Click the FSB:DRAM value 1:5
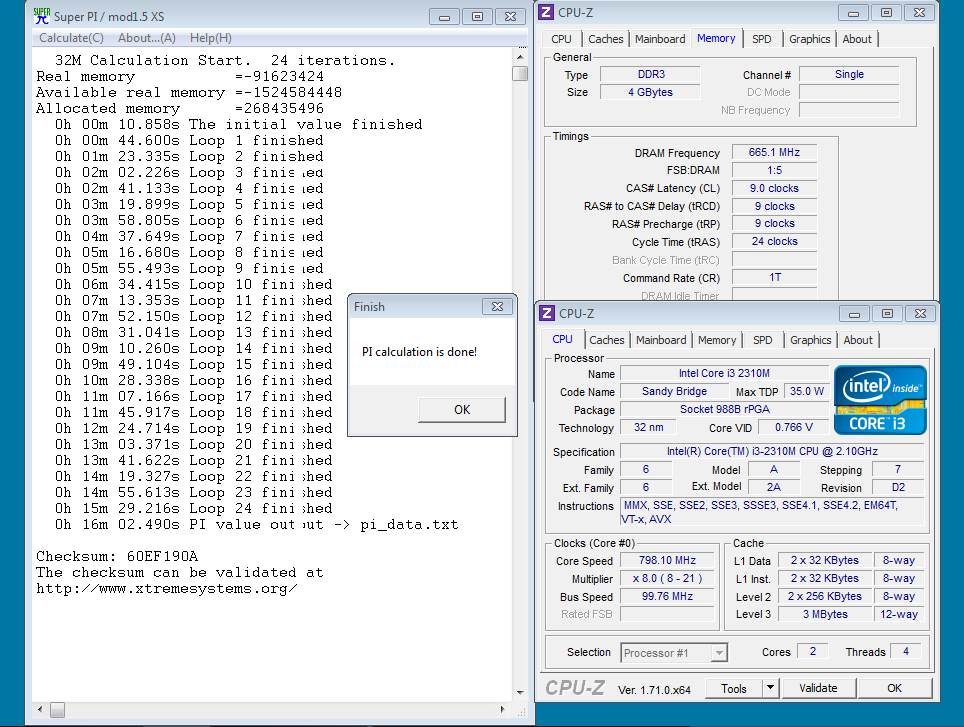The height and width of the screenshot is (727, 964). pos(774,170)
